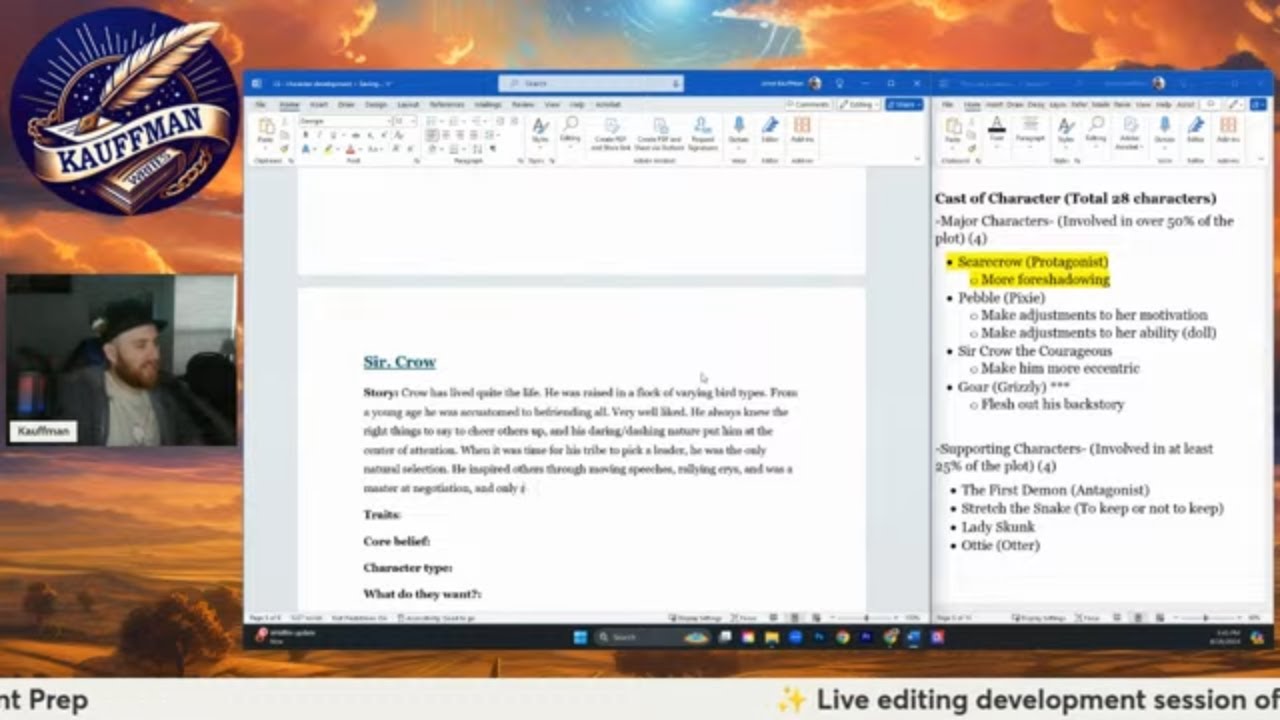The image size is (1280, 720).
Task: Toggle Italic in the left Word ribbon
Action: click(318, 135)
